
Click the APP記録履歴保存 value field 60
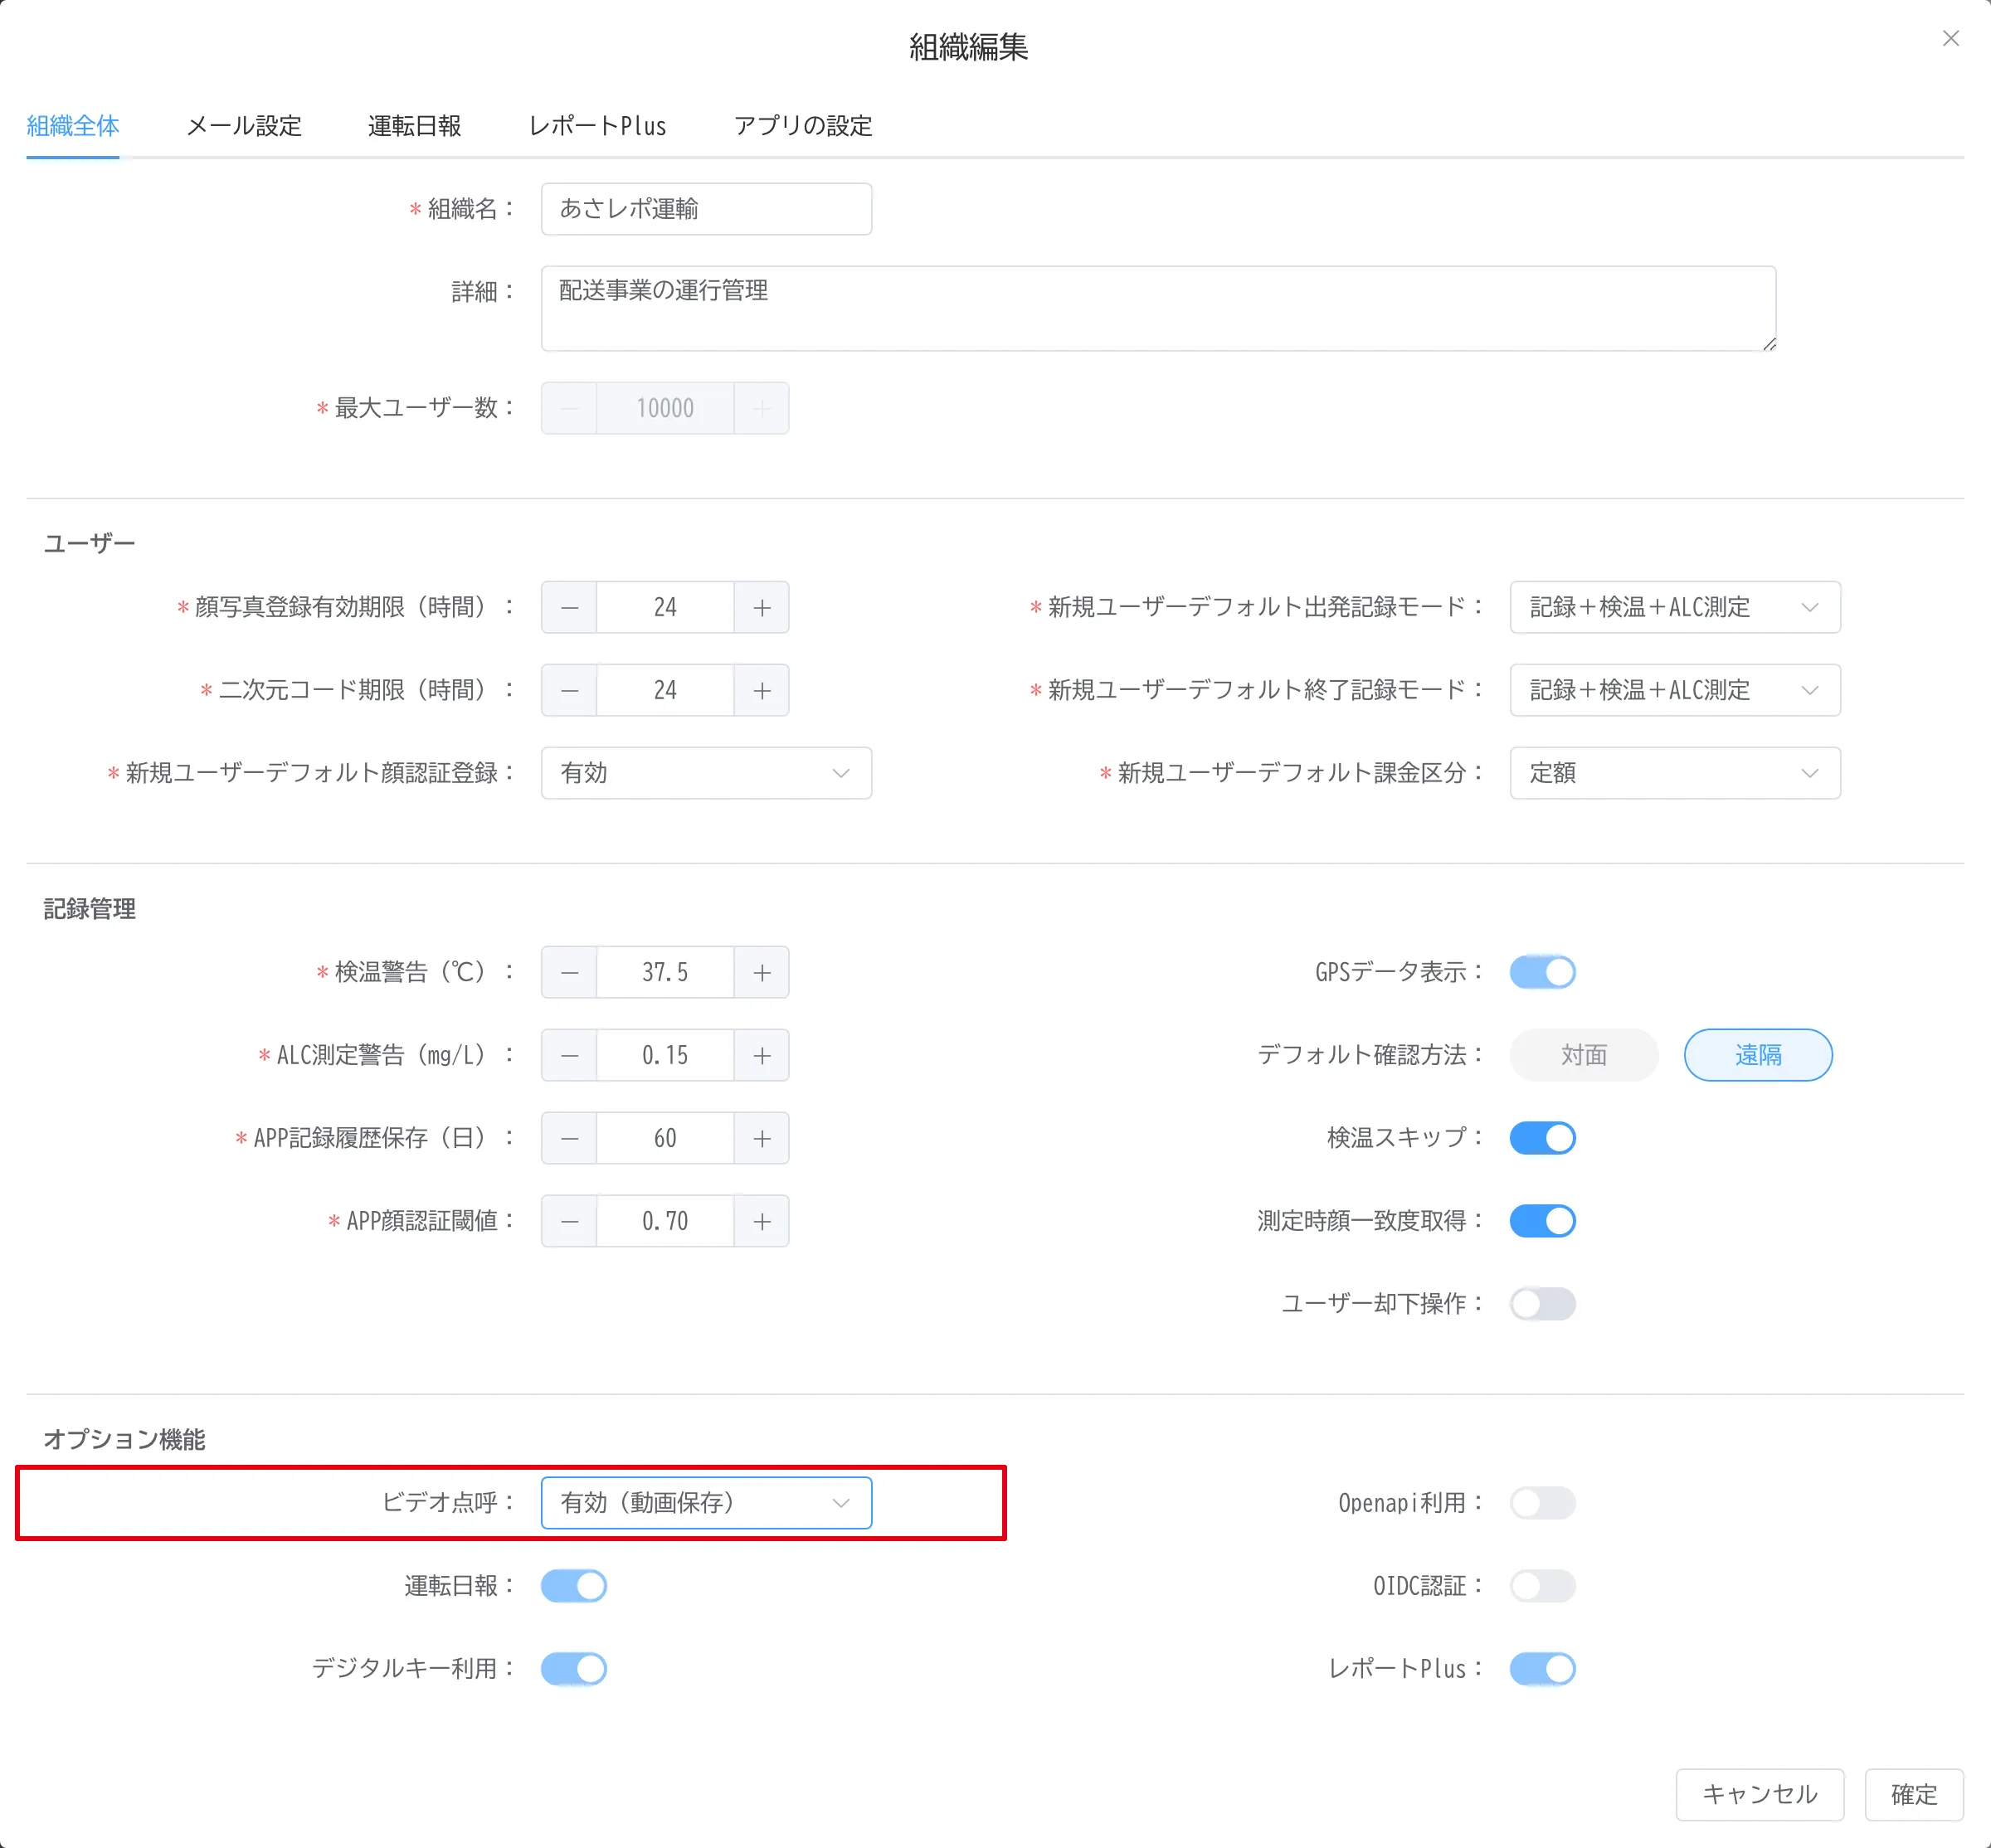point(665,1138)
